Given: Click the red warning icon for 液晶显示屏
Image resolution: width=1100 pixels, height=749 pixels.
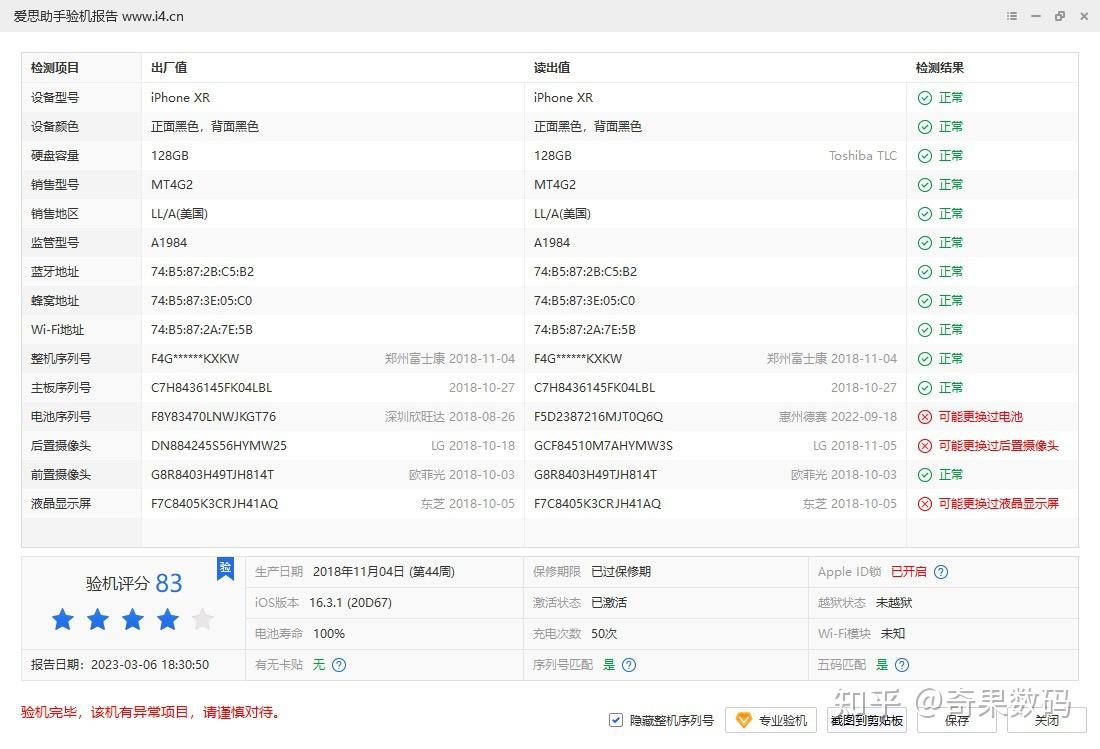Looking at the screenshot, I should tap(925, 504).
